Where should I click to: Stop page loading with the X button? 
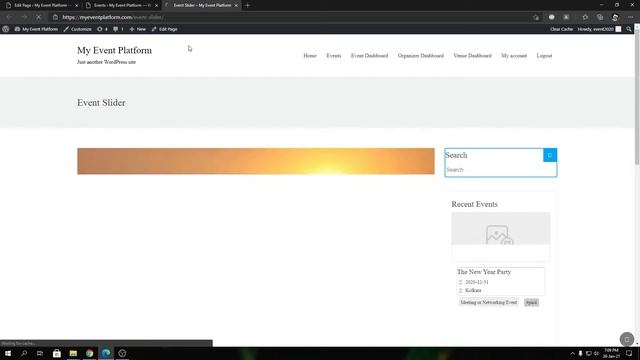[x=38, y=17]
